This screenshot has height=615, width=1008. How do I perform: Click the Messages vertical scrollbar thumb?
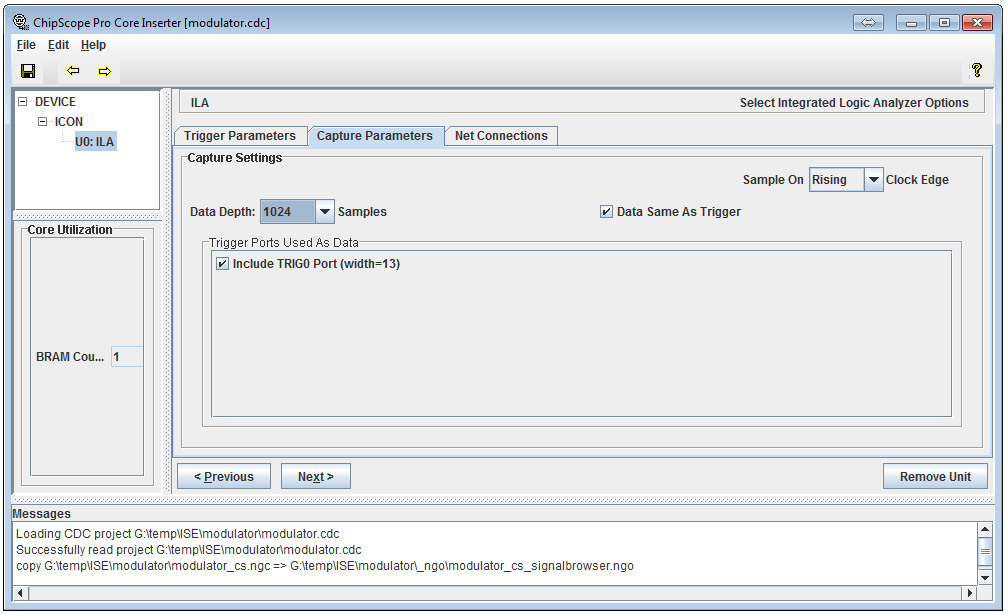(985, 551)
